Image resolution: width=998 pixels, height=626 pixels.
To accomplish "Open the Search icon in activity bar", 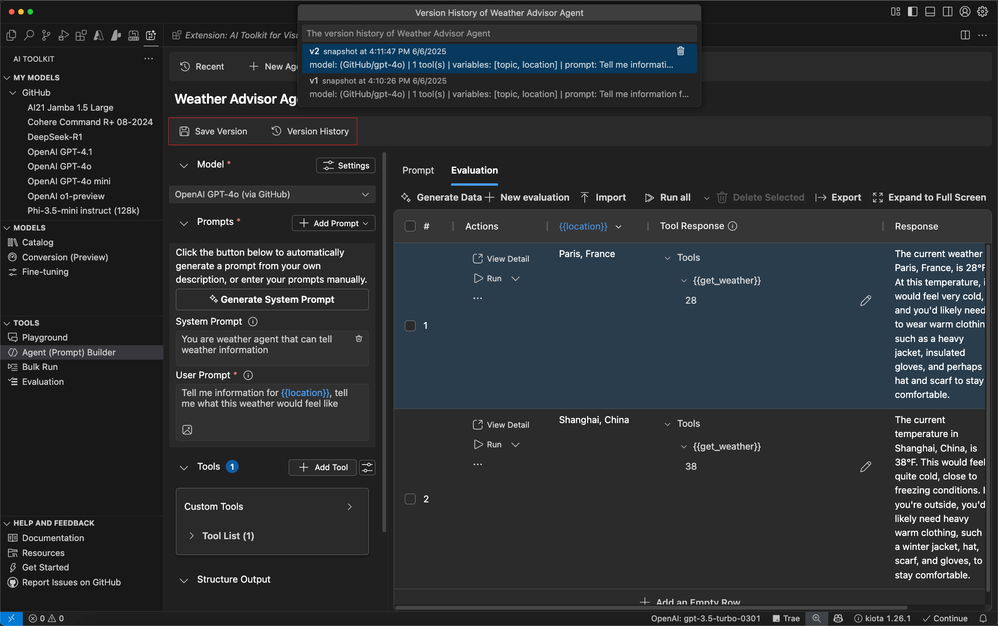I will [27, 36].
